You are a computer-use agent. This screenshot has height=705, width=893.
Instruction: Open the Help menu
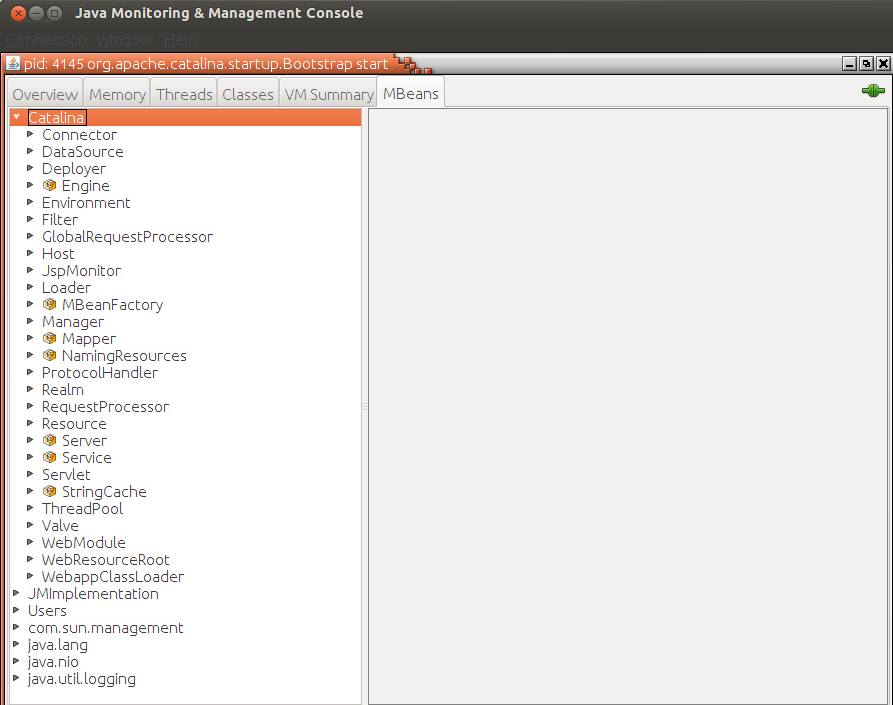point(180,40)
